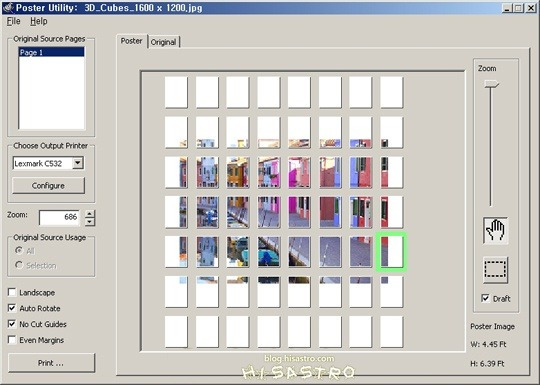
Task: Select the dashed rectangle selection tool
Action: 495,270
